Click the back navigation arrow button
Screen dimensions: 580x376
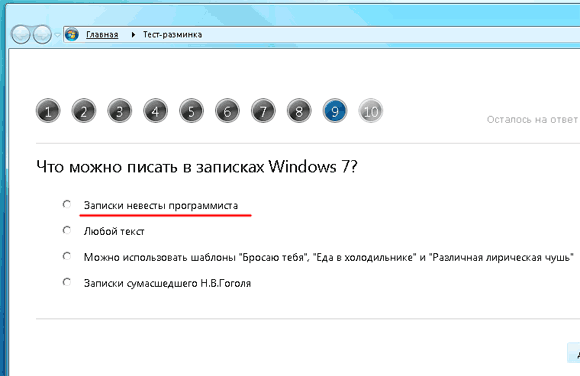click(x=21, y=34)
